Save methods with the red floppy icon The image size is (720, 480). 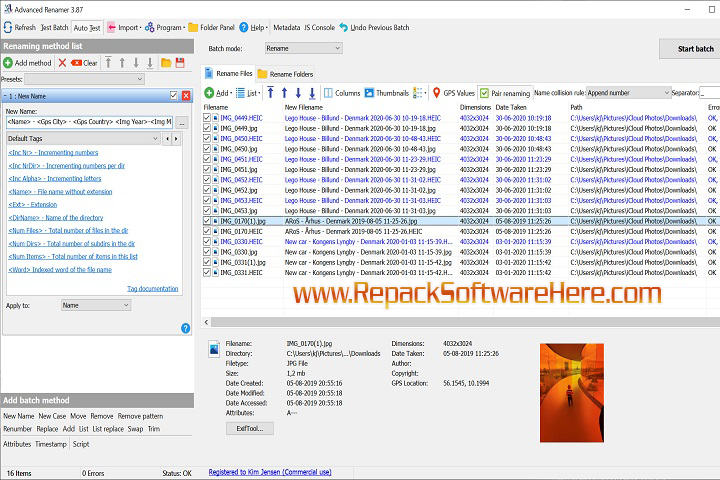180,63
